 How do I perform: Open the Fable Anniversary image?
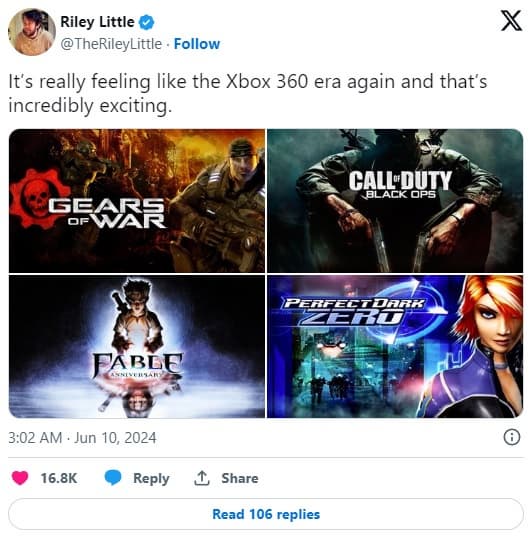click(137, 347)
